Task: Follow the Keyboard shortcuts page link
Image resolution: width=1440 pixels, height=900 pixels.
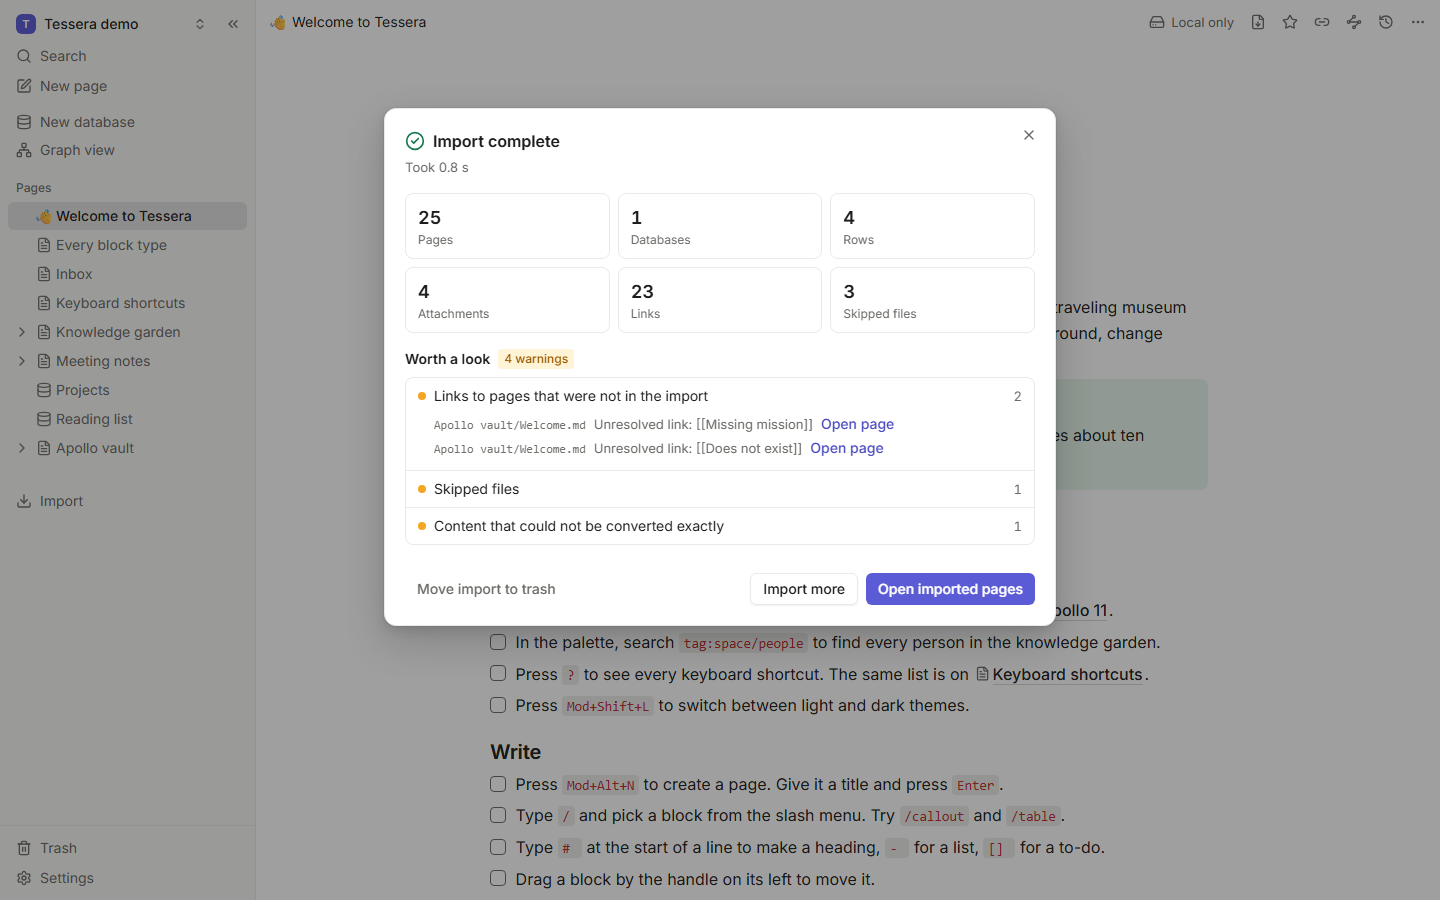Action: 1059,674
